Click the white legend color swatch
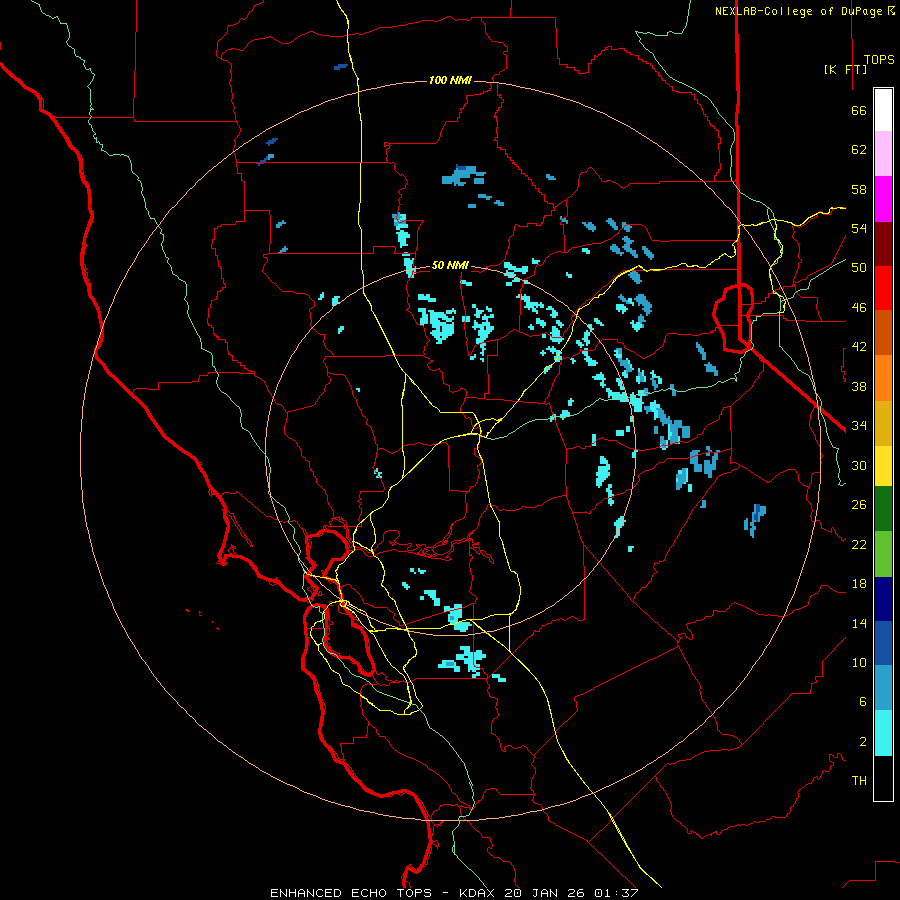This screenshot has width=900, height=900. point(883,110)
